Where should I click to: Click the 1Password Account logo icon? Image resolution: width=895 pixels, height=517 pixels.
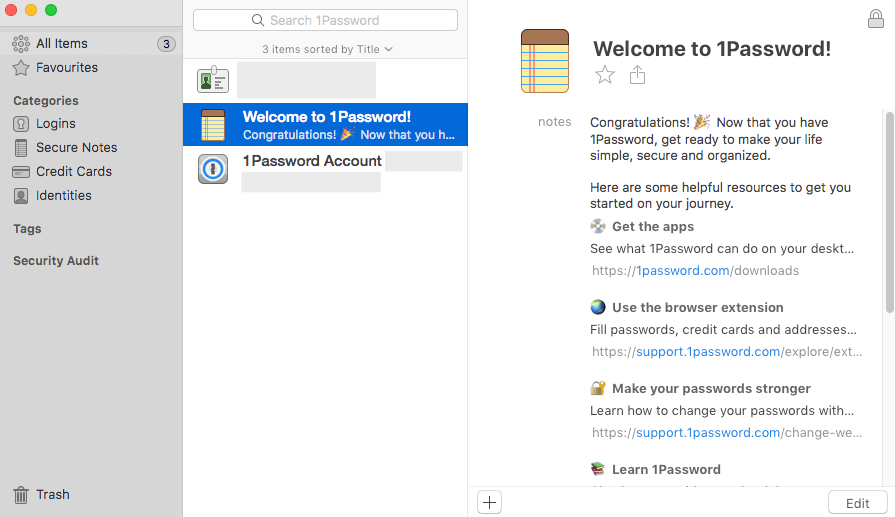[213, 169]
